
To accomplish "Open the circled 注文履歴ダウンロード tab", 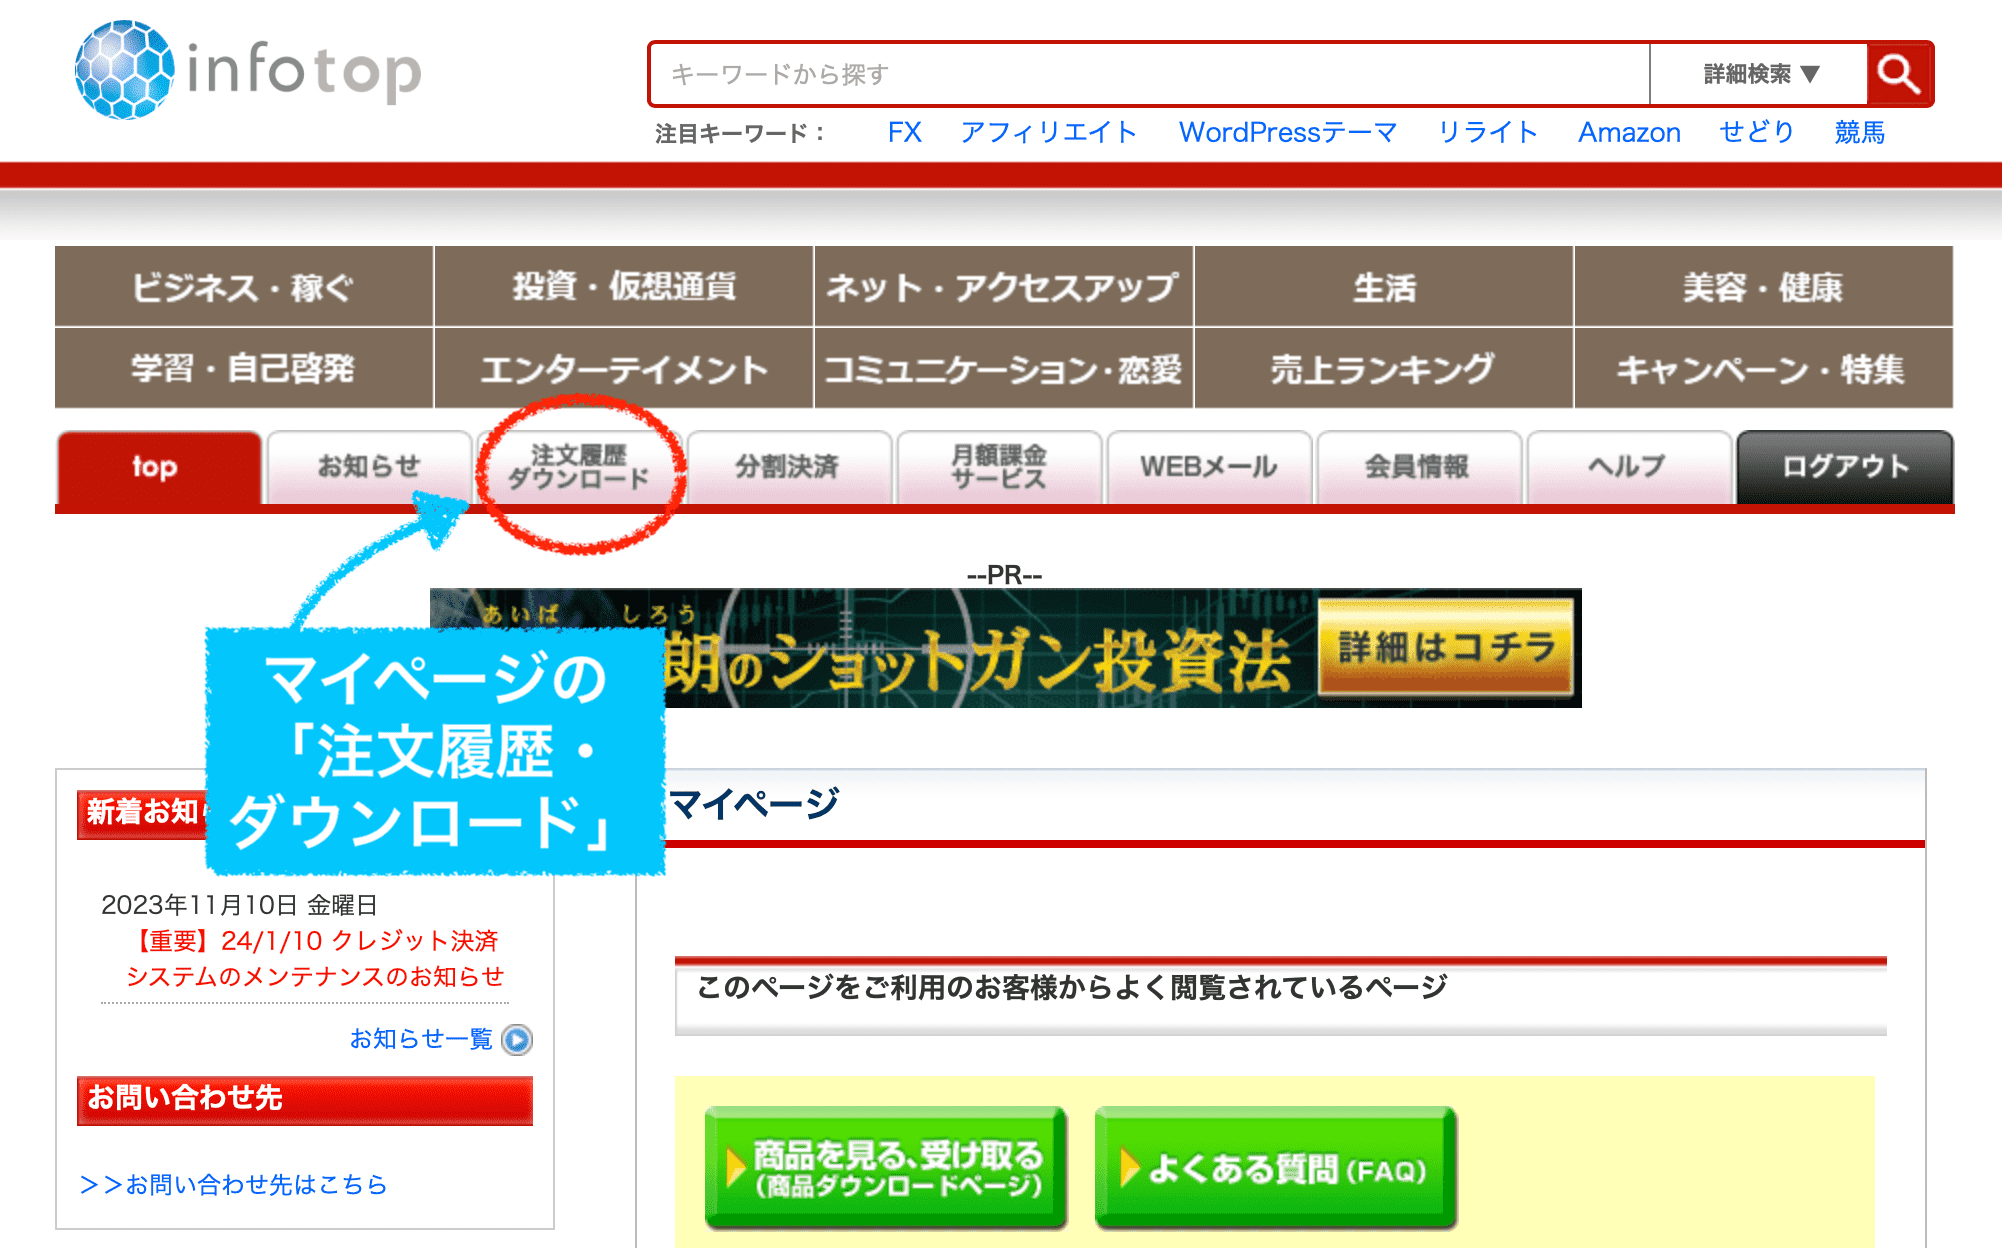I will [x=580, y=466].
